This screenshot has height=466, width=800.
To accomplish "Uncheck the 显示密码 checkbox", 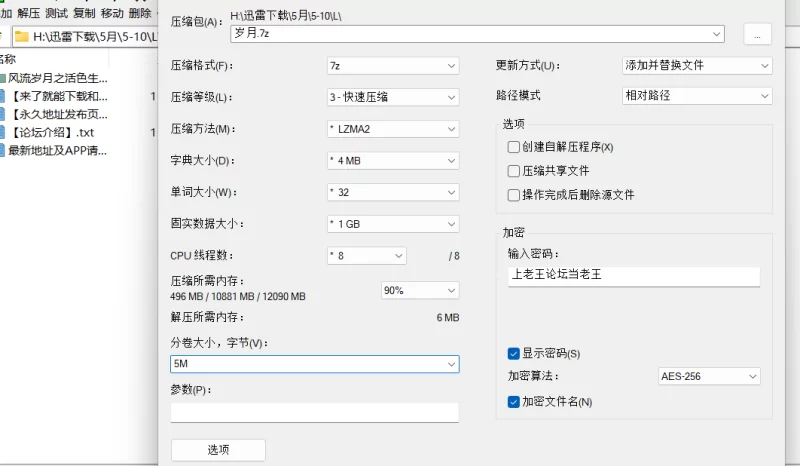I will [514, 353].
